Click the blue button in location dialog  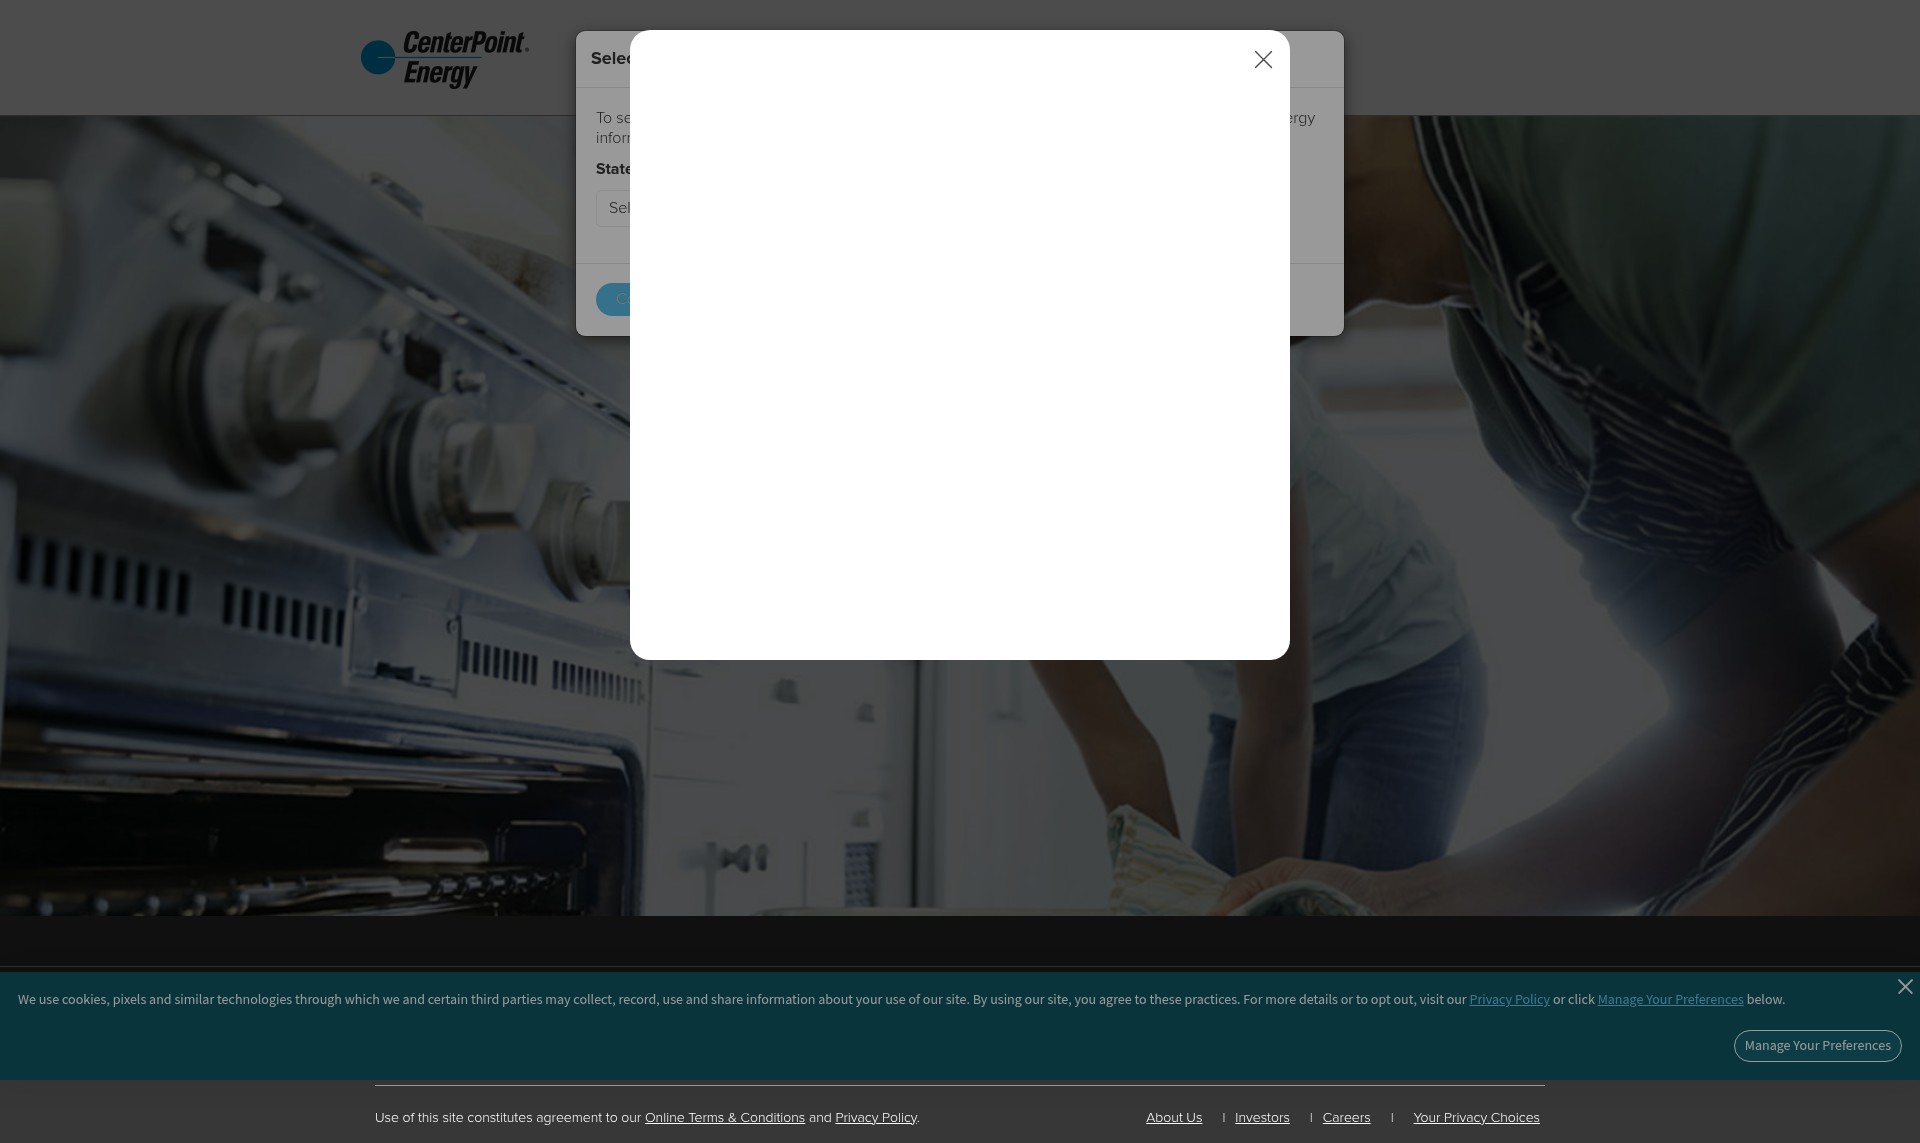click(613, 299)
